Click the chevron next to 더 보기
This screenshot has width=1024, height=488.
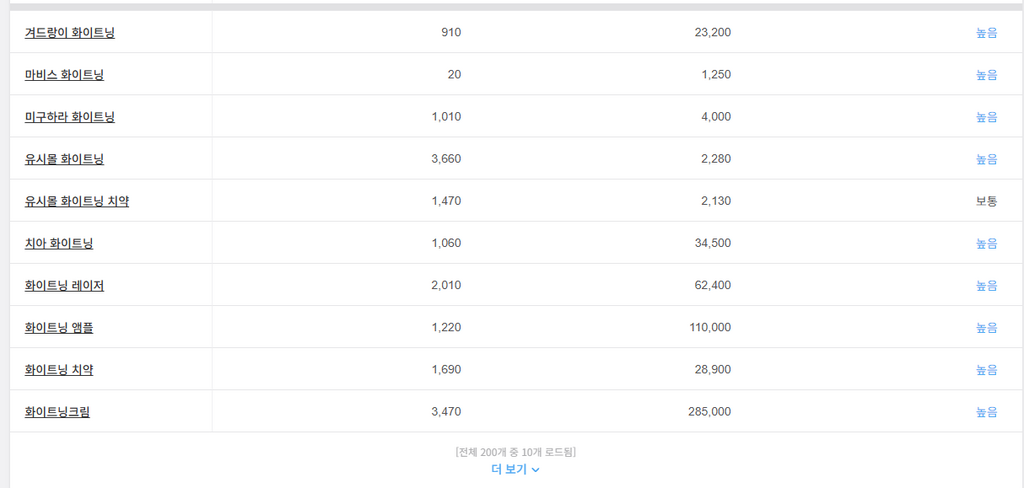click(x=536, y=470)
